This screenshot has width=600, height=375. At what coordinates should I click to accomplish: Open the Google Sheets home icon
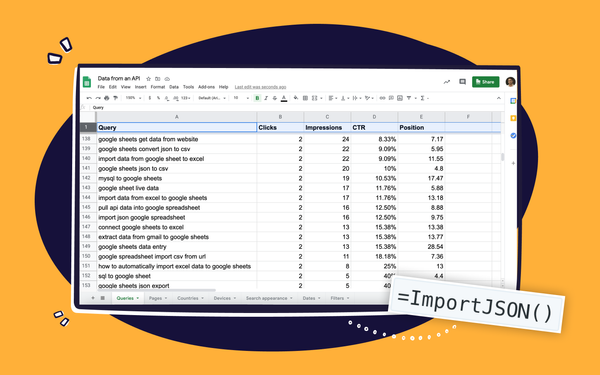pyautogui.click(x=87, y=82)
